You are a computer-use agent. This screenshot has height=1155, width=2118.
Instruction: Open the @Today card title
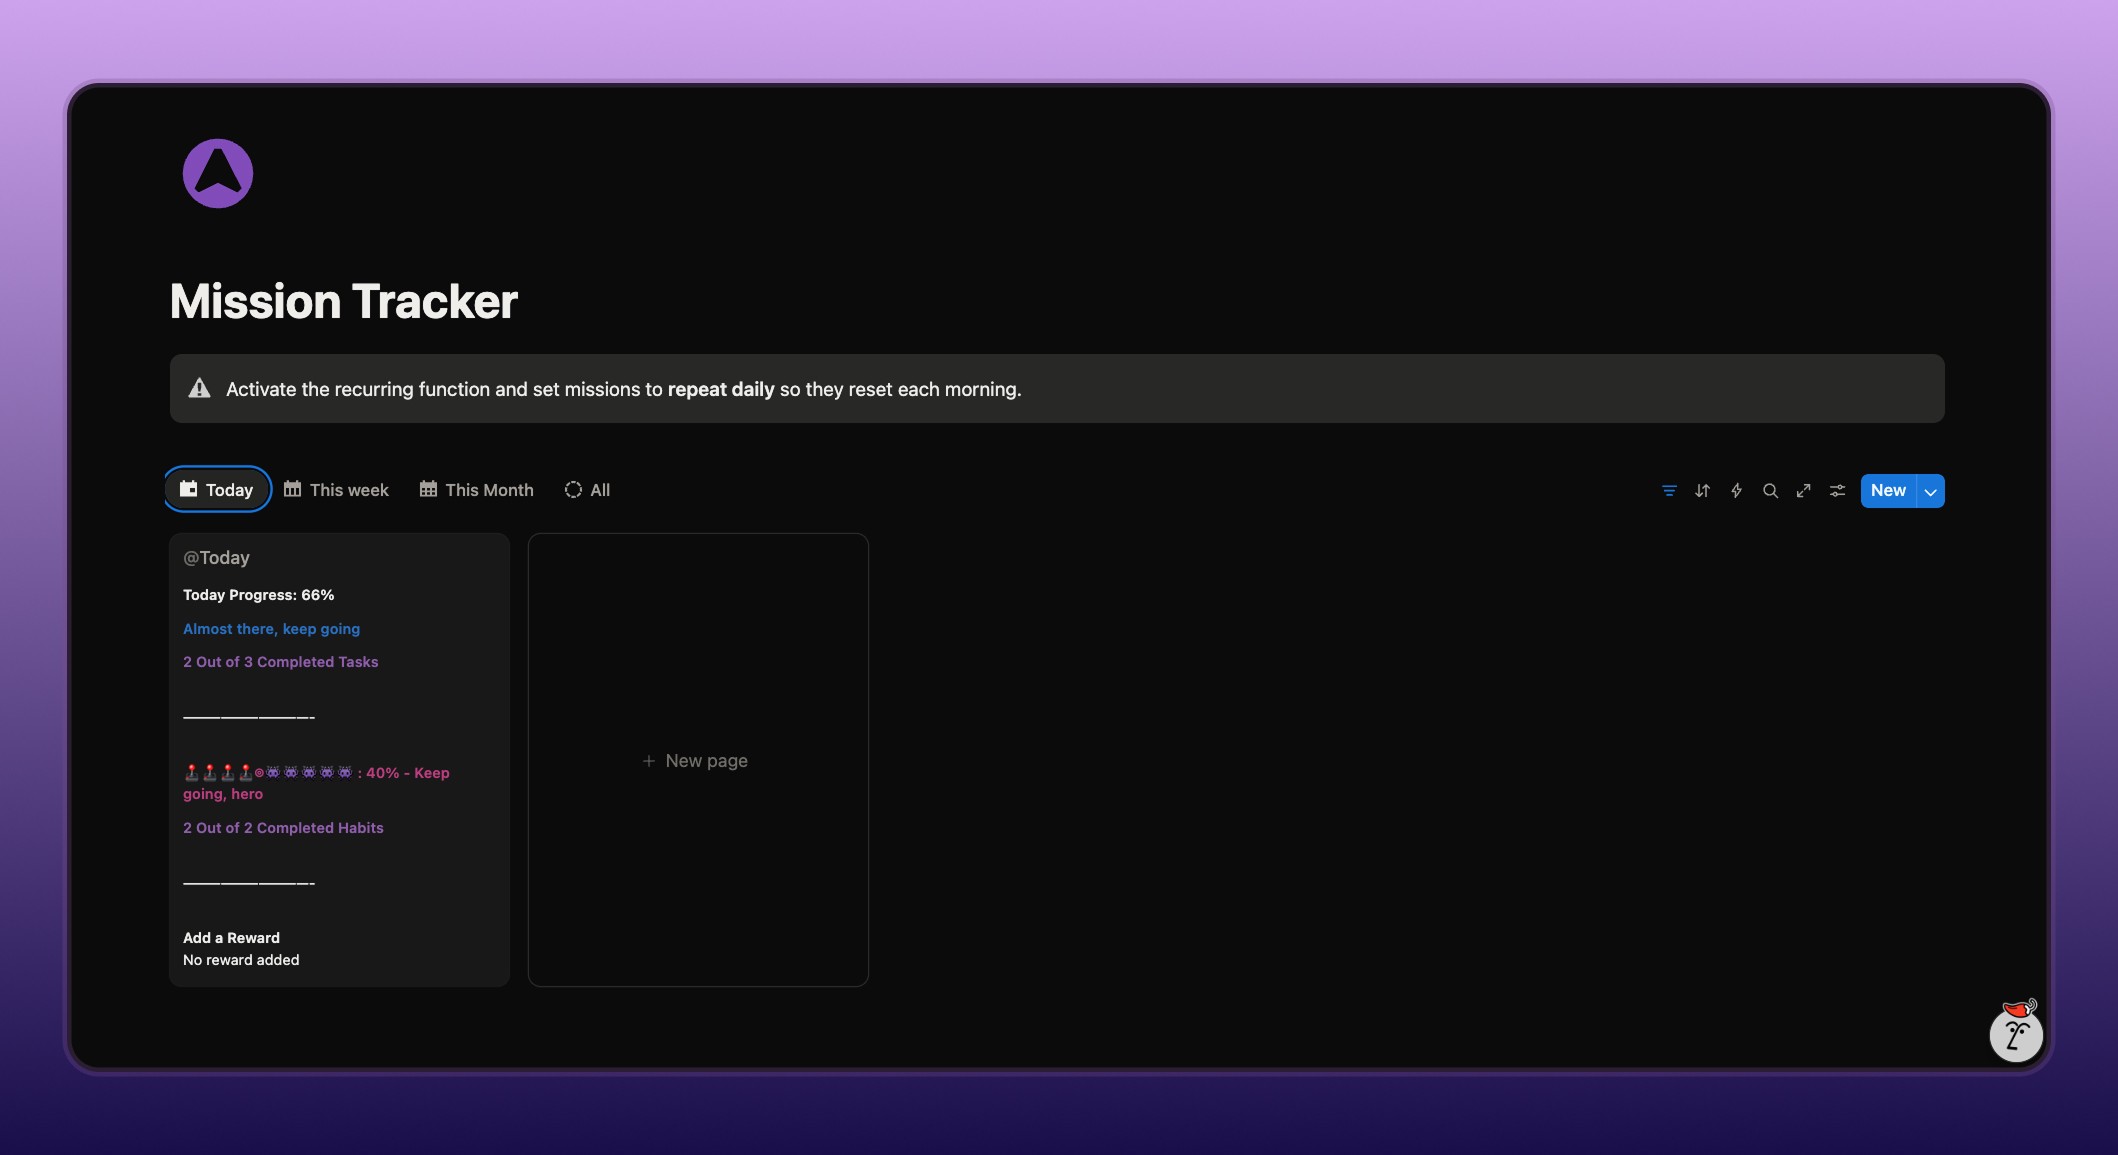click(x=216, y=558)
